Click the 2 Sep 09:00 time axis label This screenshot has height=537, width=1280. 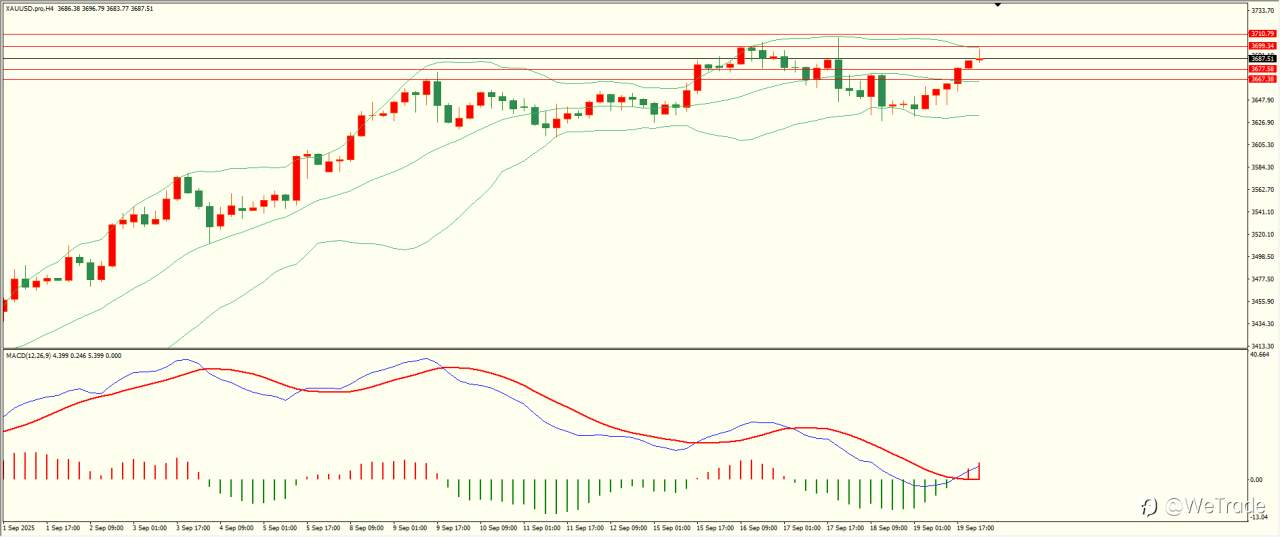click(x=107, y=526)
